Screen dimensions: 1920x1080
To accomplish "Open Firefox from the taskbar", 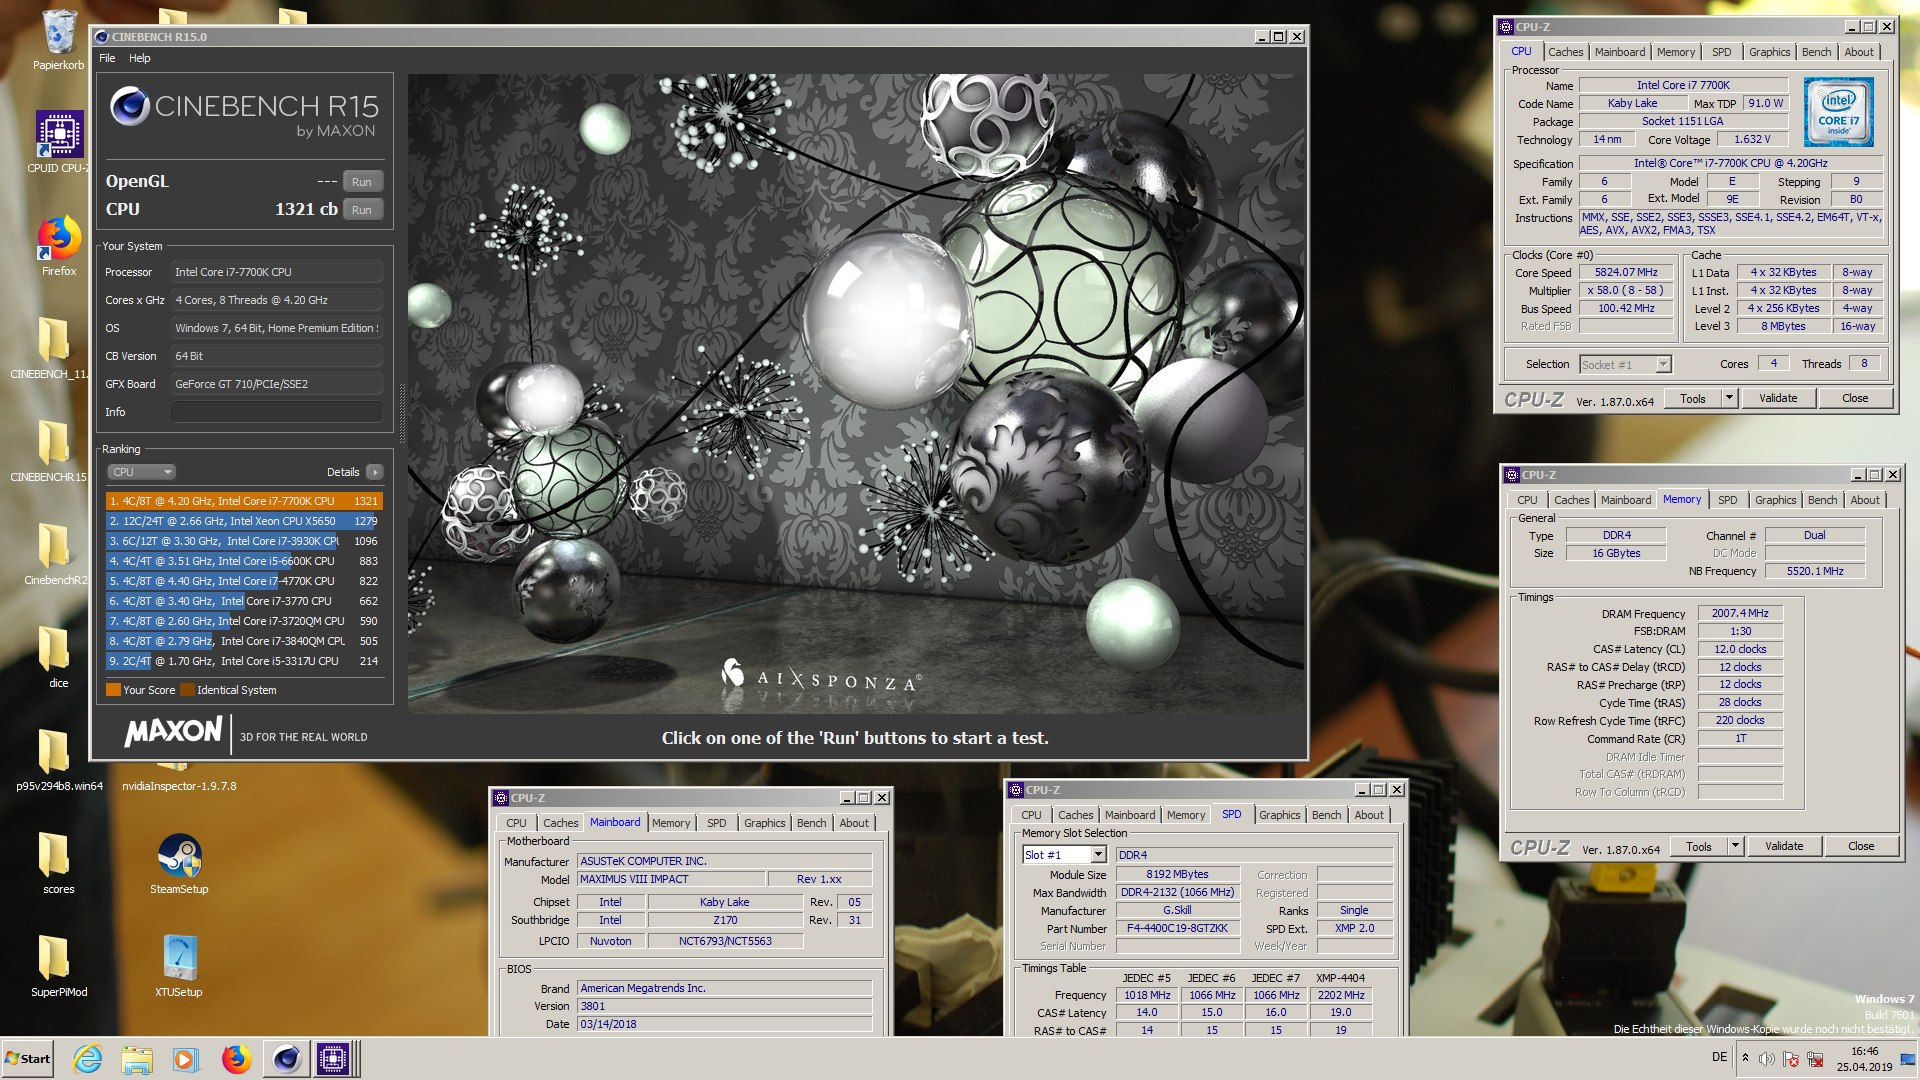I will coord(236,1059).
